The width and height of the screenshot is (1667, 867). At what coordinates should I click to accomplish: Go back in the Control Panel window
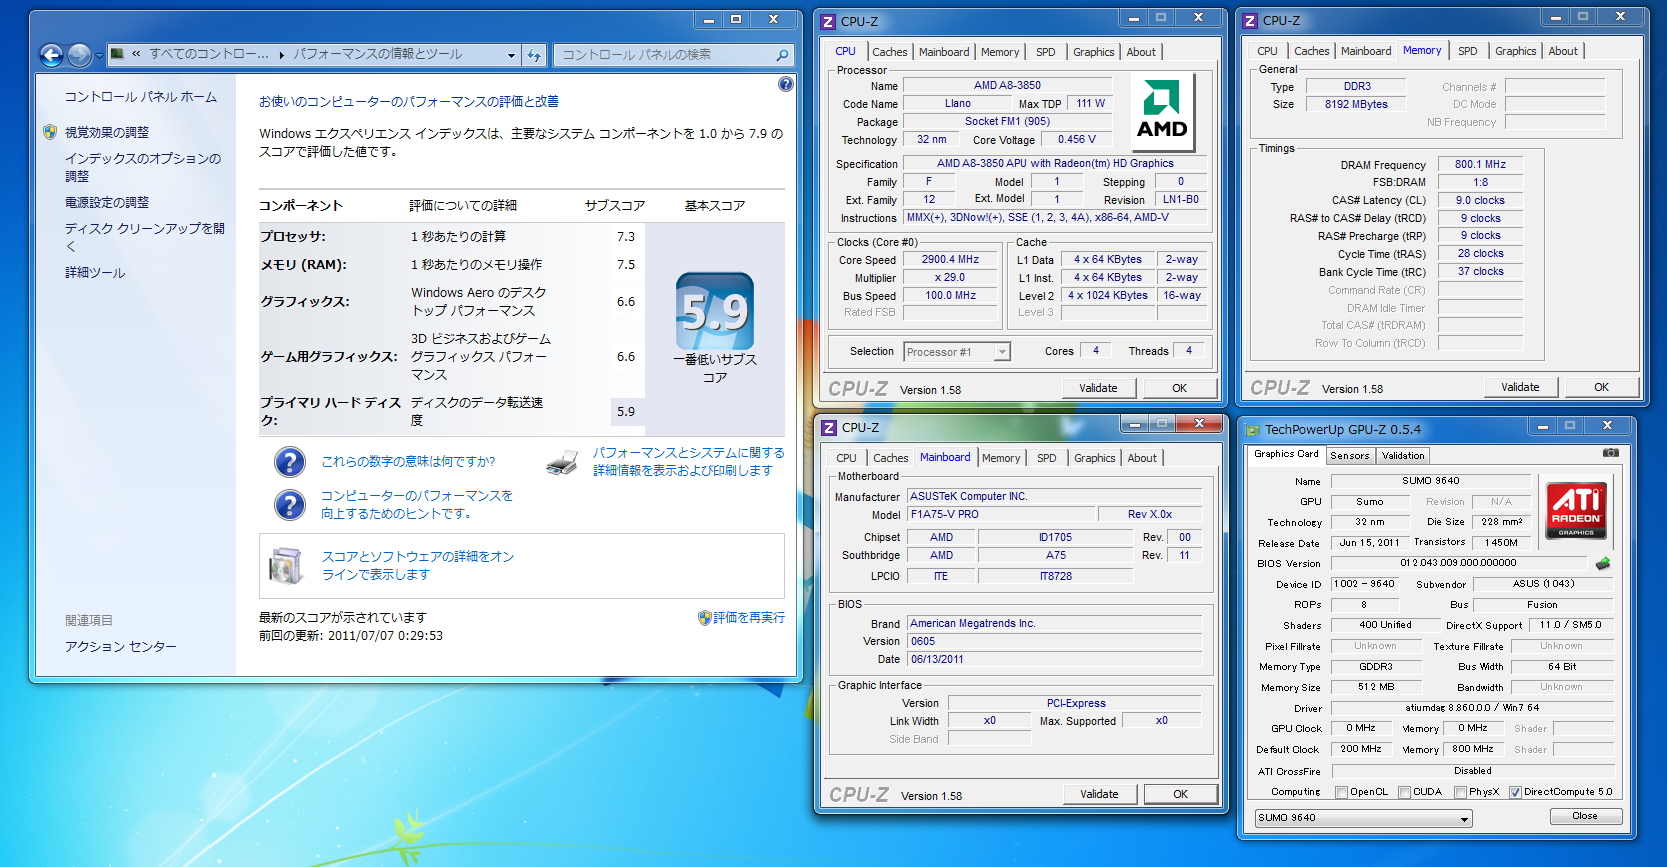click(x=51, y=55)
